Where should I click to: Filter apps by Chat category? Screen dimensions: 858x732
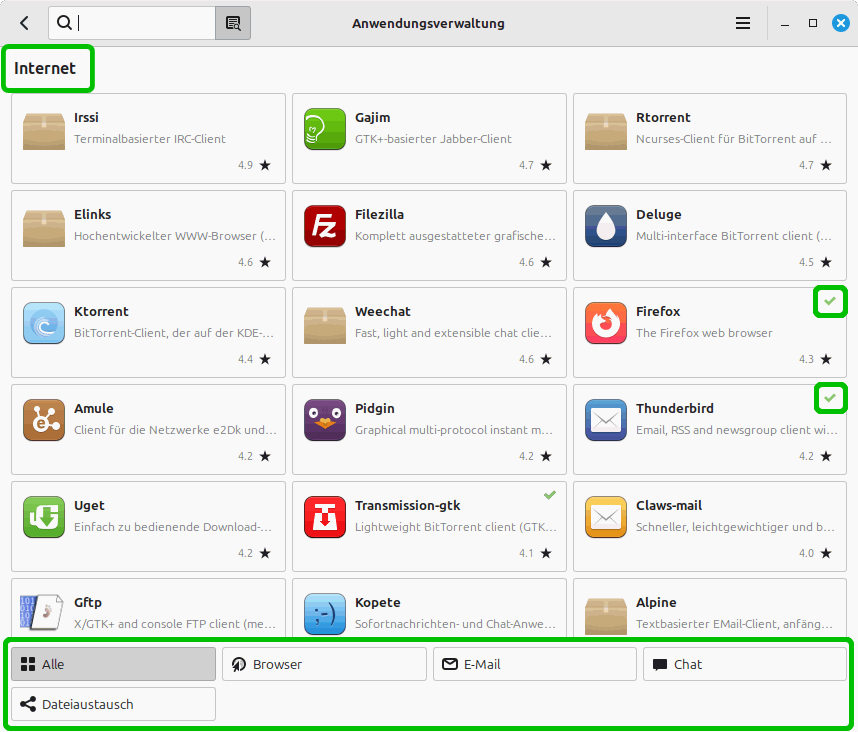(744, 664)
